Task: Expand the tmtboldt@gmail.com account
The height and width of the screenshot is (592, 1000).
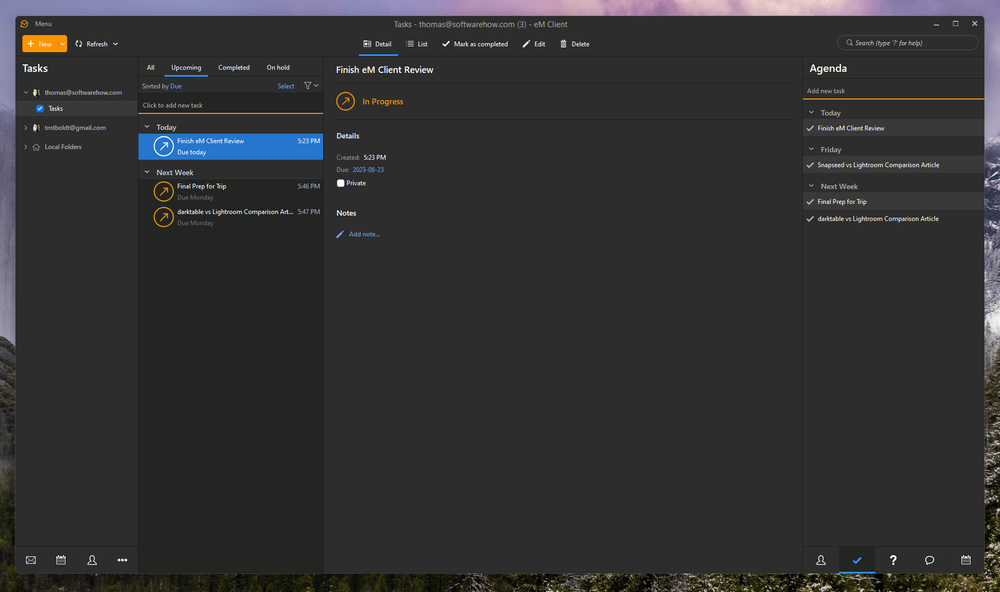Action: [x=26, y=128]
